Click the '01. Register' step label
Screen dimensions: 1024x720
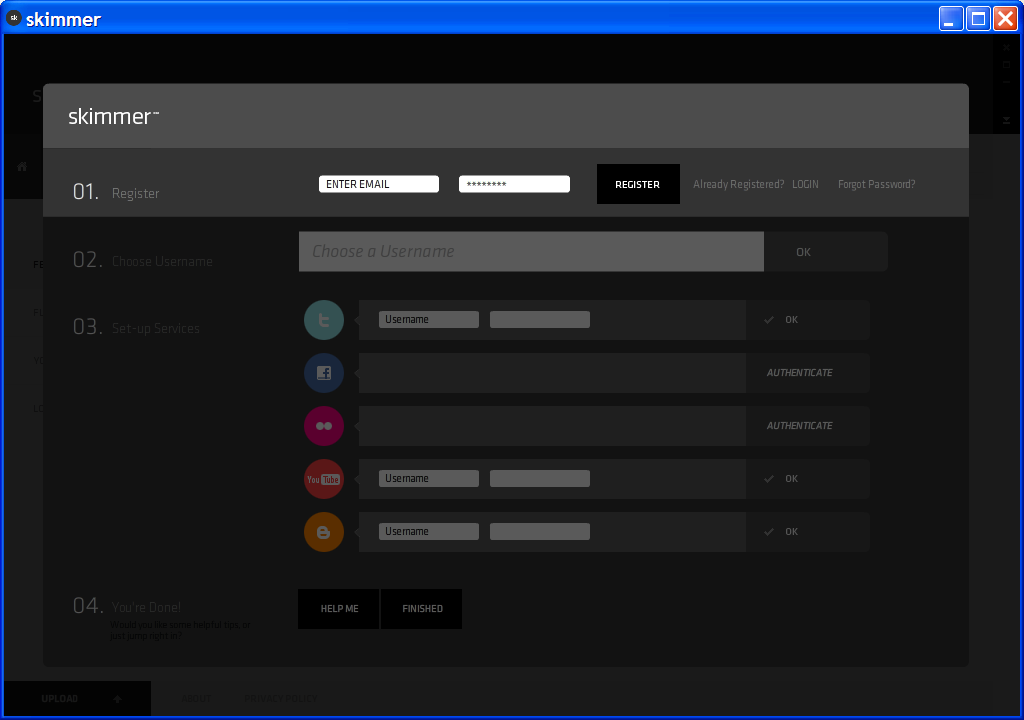pyautogui.click(x=116, y=192)
